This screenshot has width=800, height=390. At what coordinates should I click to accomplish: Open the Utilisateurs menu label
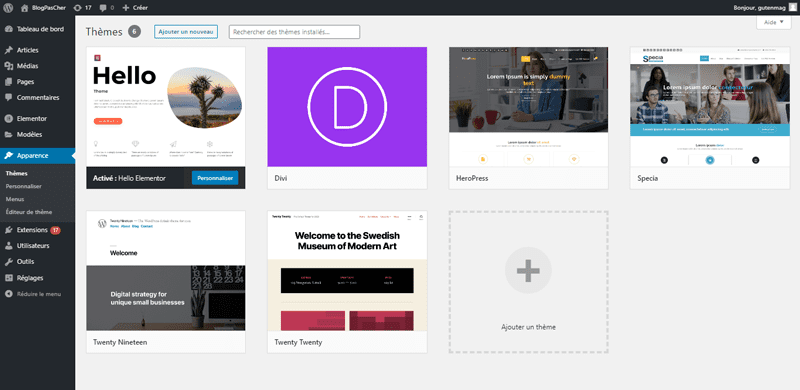point(33,246)
